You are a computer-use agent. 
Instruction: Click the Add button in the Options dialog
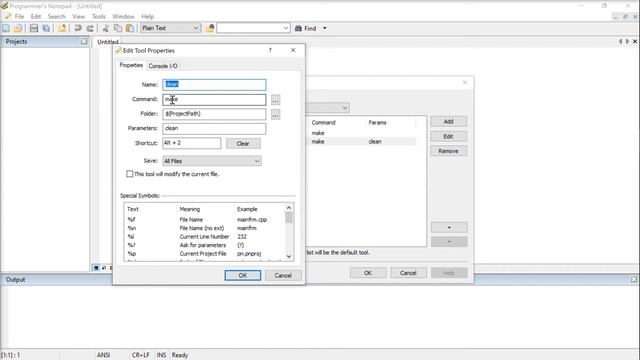point(449,122)
